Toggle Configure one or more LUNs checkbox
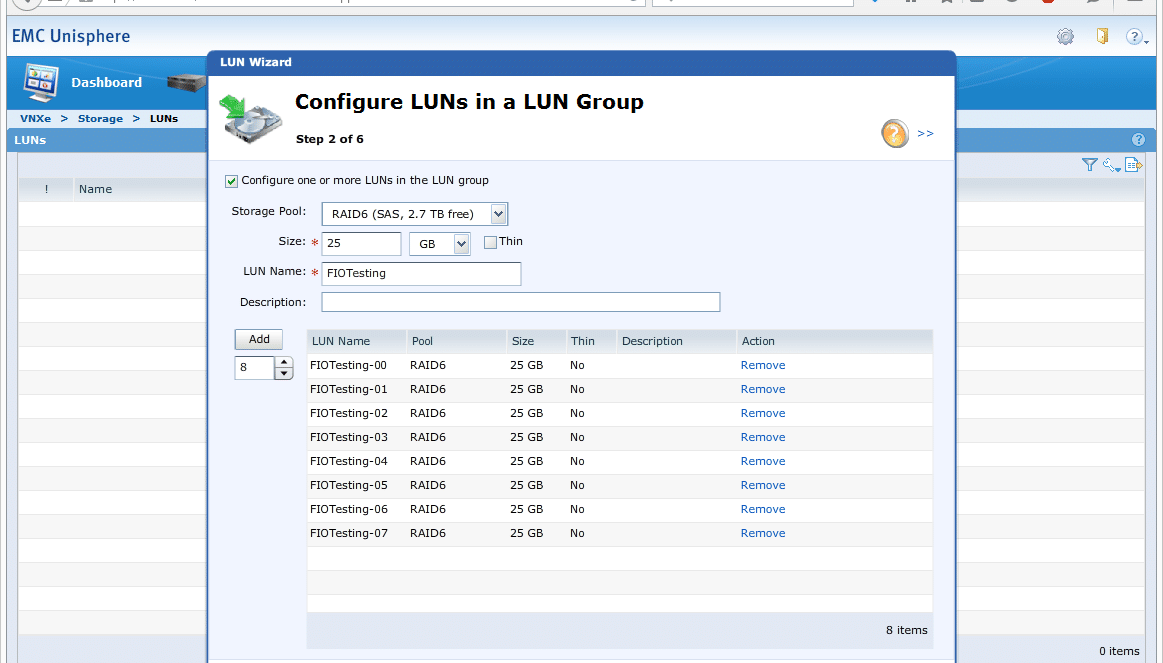The image size is (1163, 663). pyautogui.click(x=231, y=181)
